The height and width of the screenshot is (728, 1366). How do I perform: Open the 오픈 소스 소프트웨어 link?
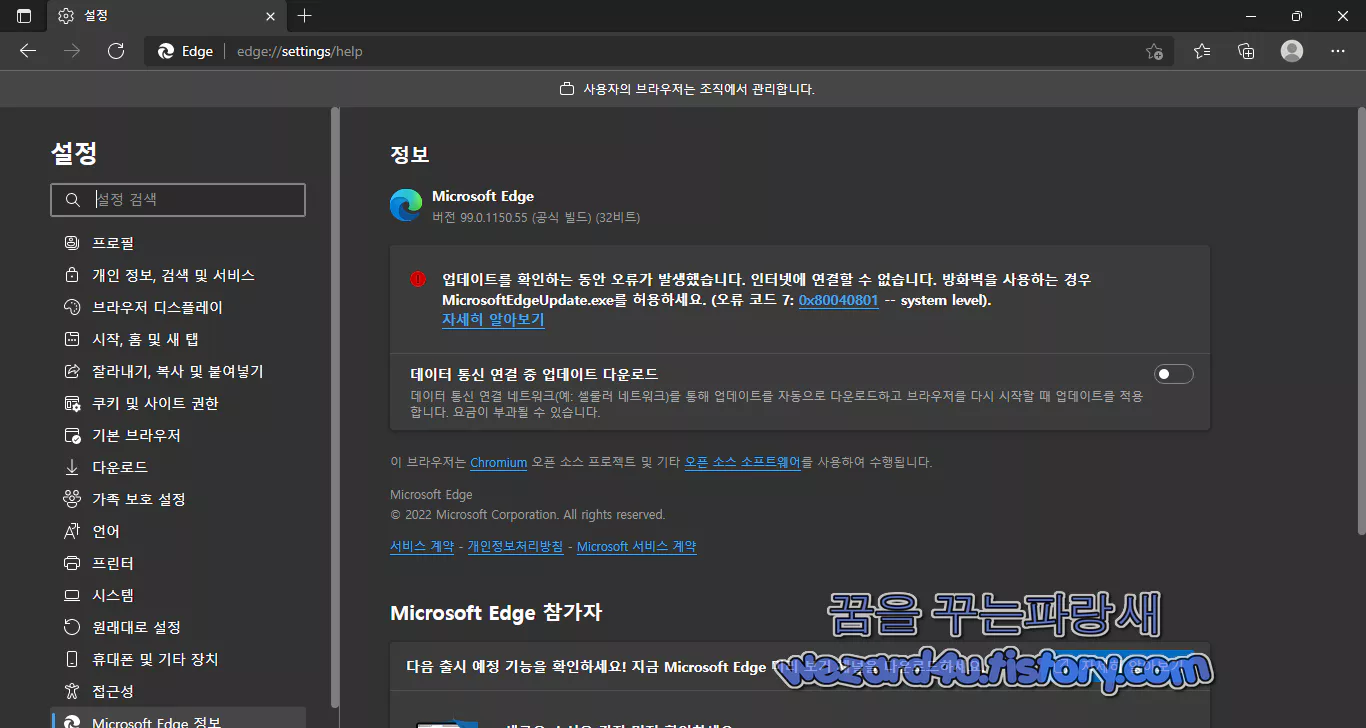click(x=742, y=462)
